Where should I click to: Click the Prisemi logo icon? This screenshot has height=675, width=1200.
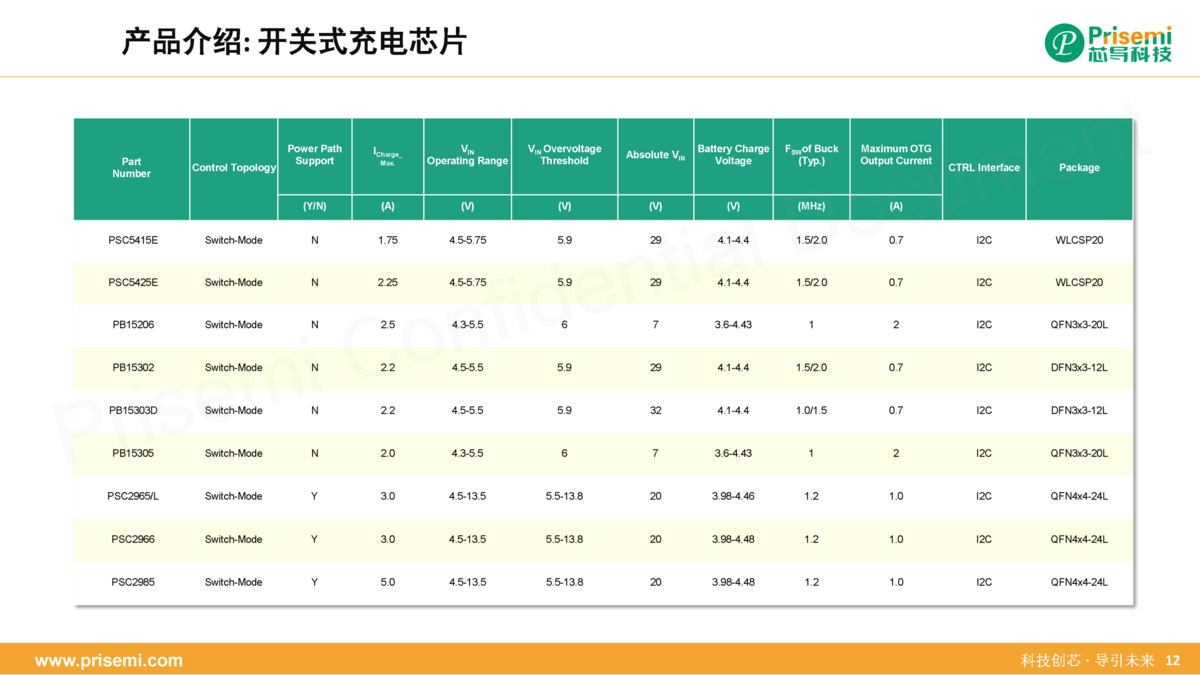(1064, 43)
